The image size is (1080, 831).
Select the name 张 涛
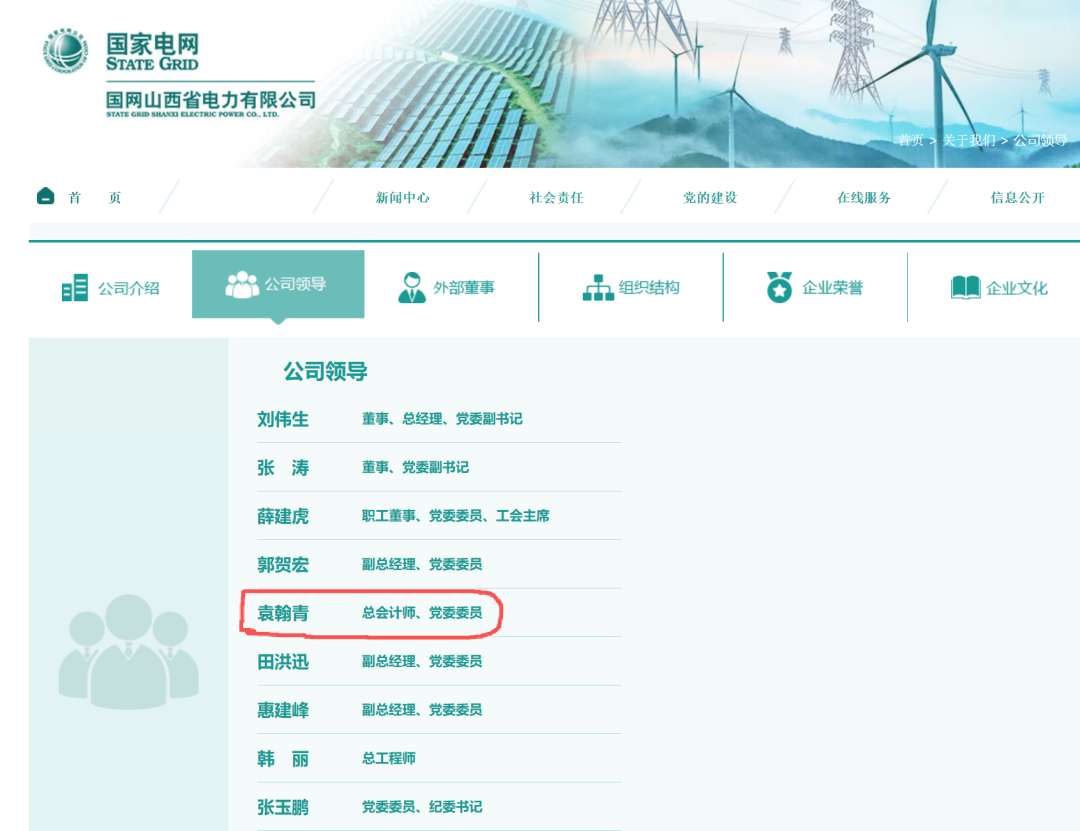(x=282, y=468)
